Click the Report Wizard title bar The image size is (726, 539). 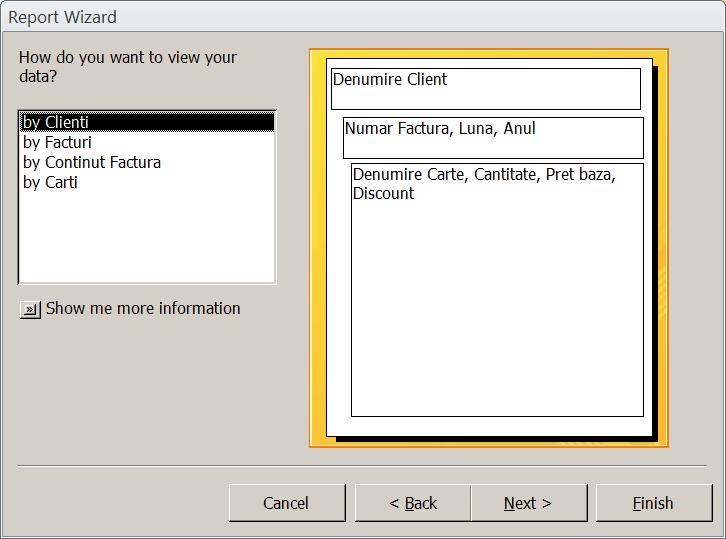click(x=363, y=17)
